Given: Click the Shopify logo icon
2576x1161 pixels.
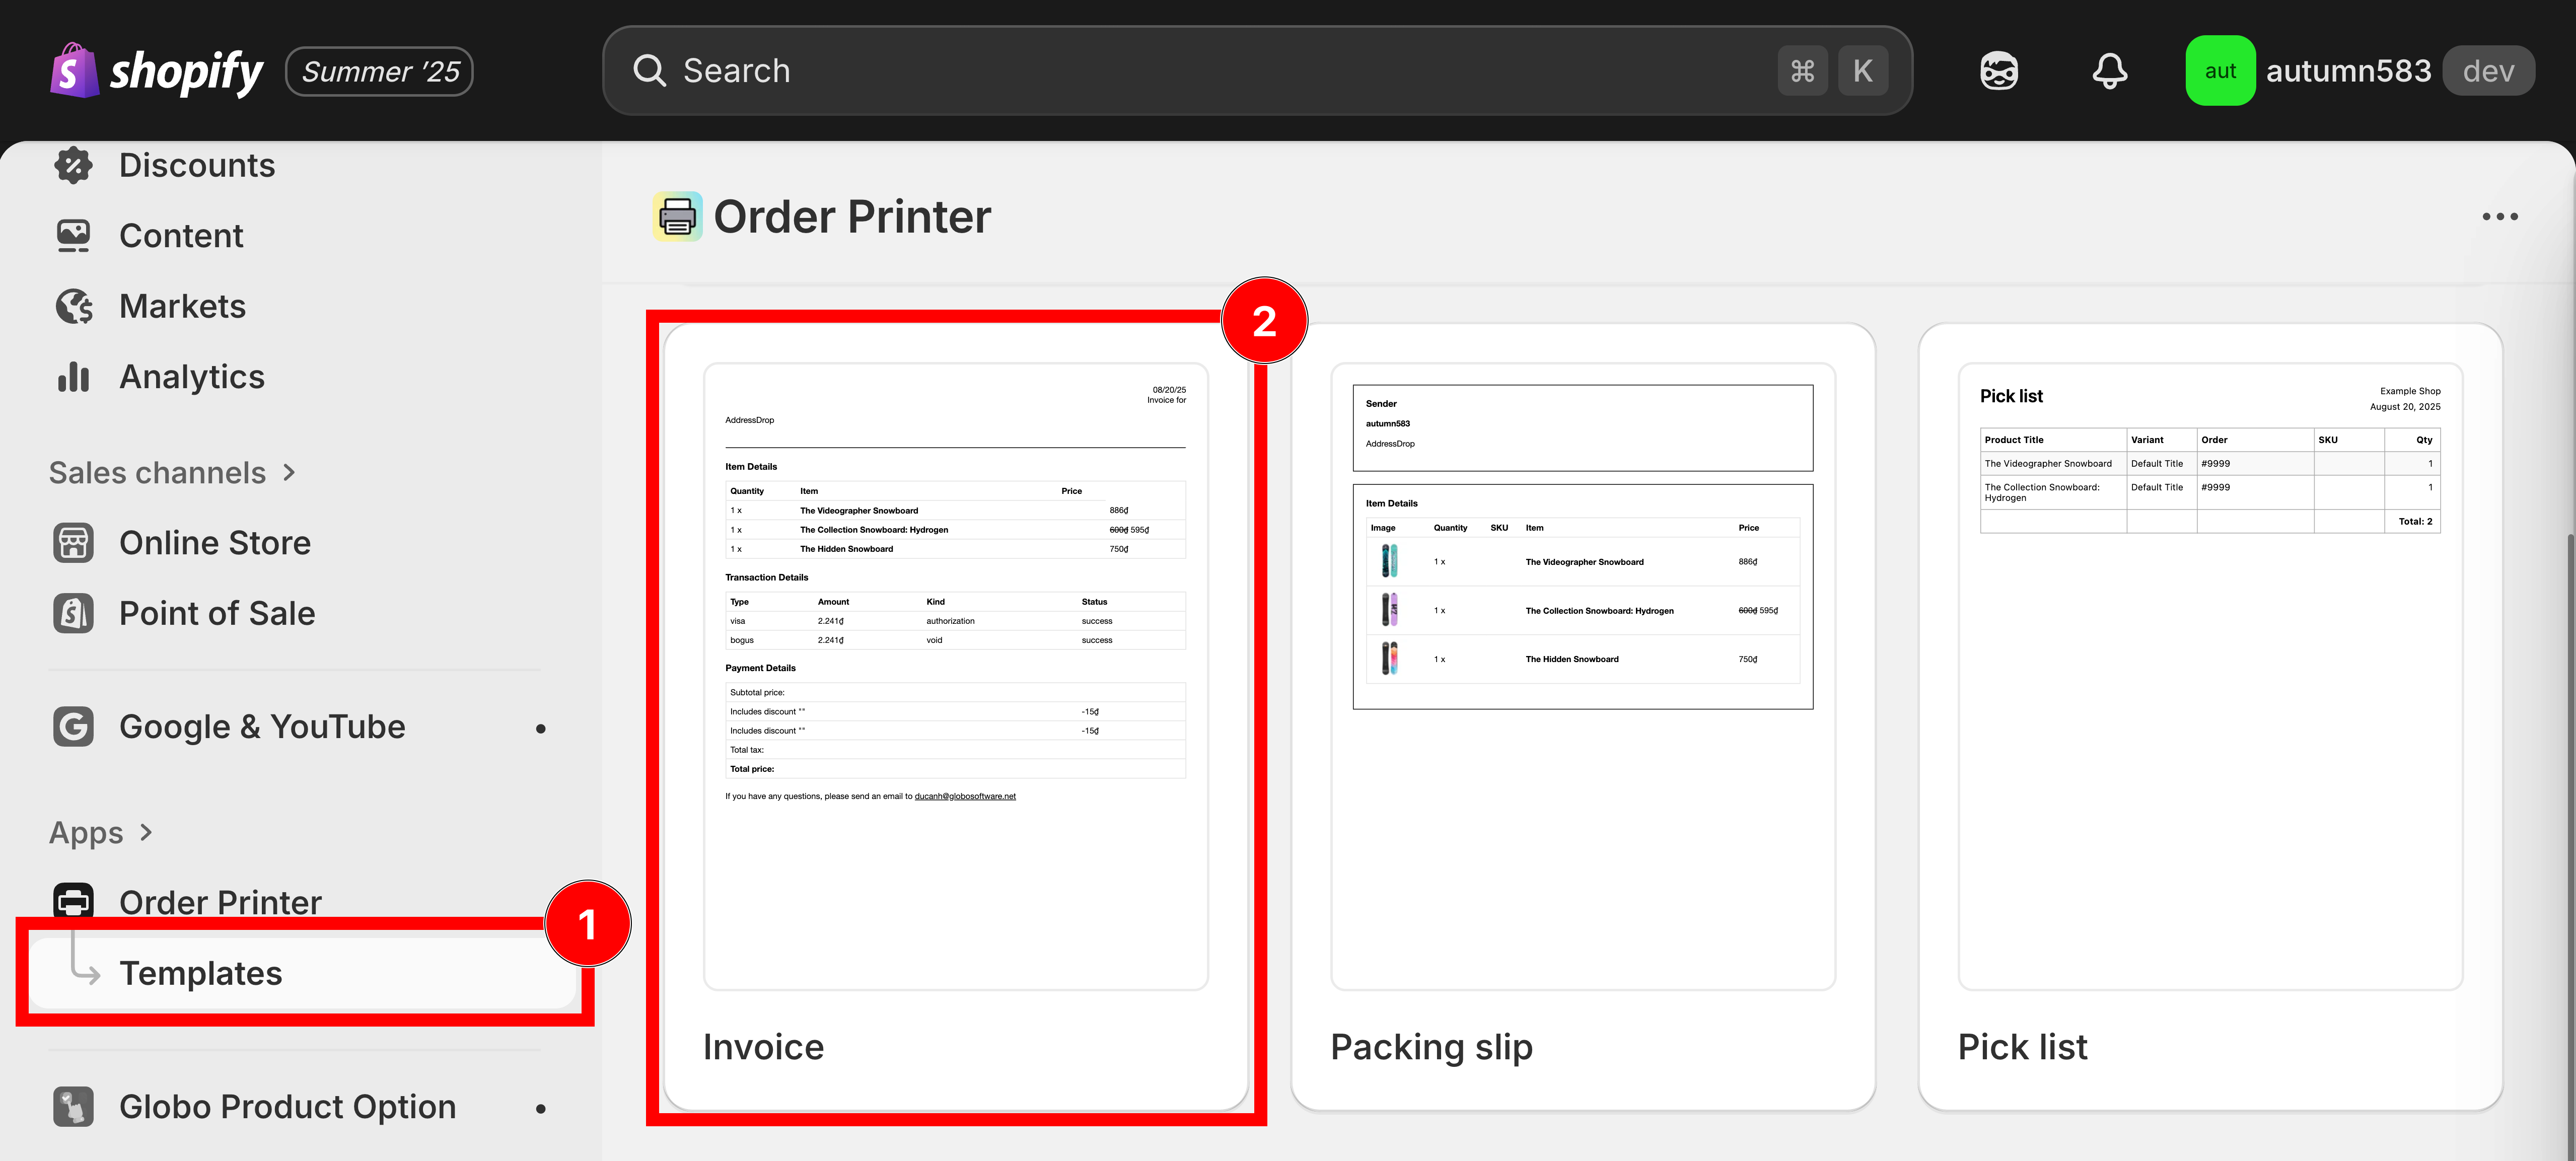Looking at the screenshot, I should point(75,70).
